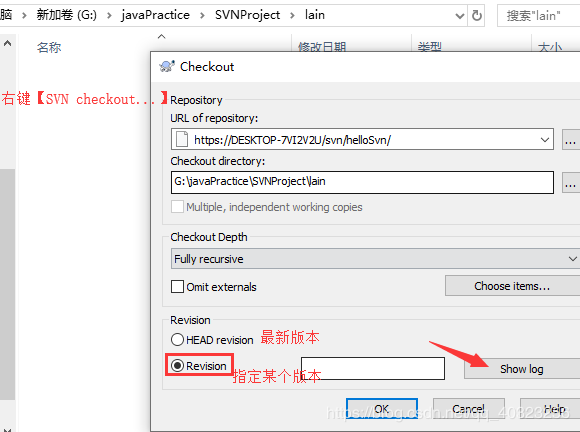Expand the Checkout Depth combo box
580x432 pixels.
pos(375,259)
